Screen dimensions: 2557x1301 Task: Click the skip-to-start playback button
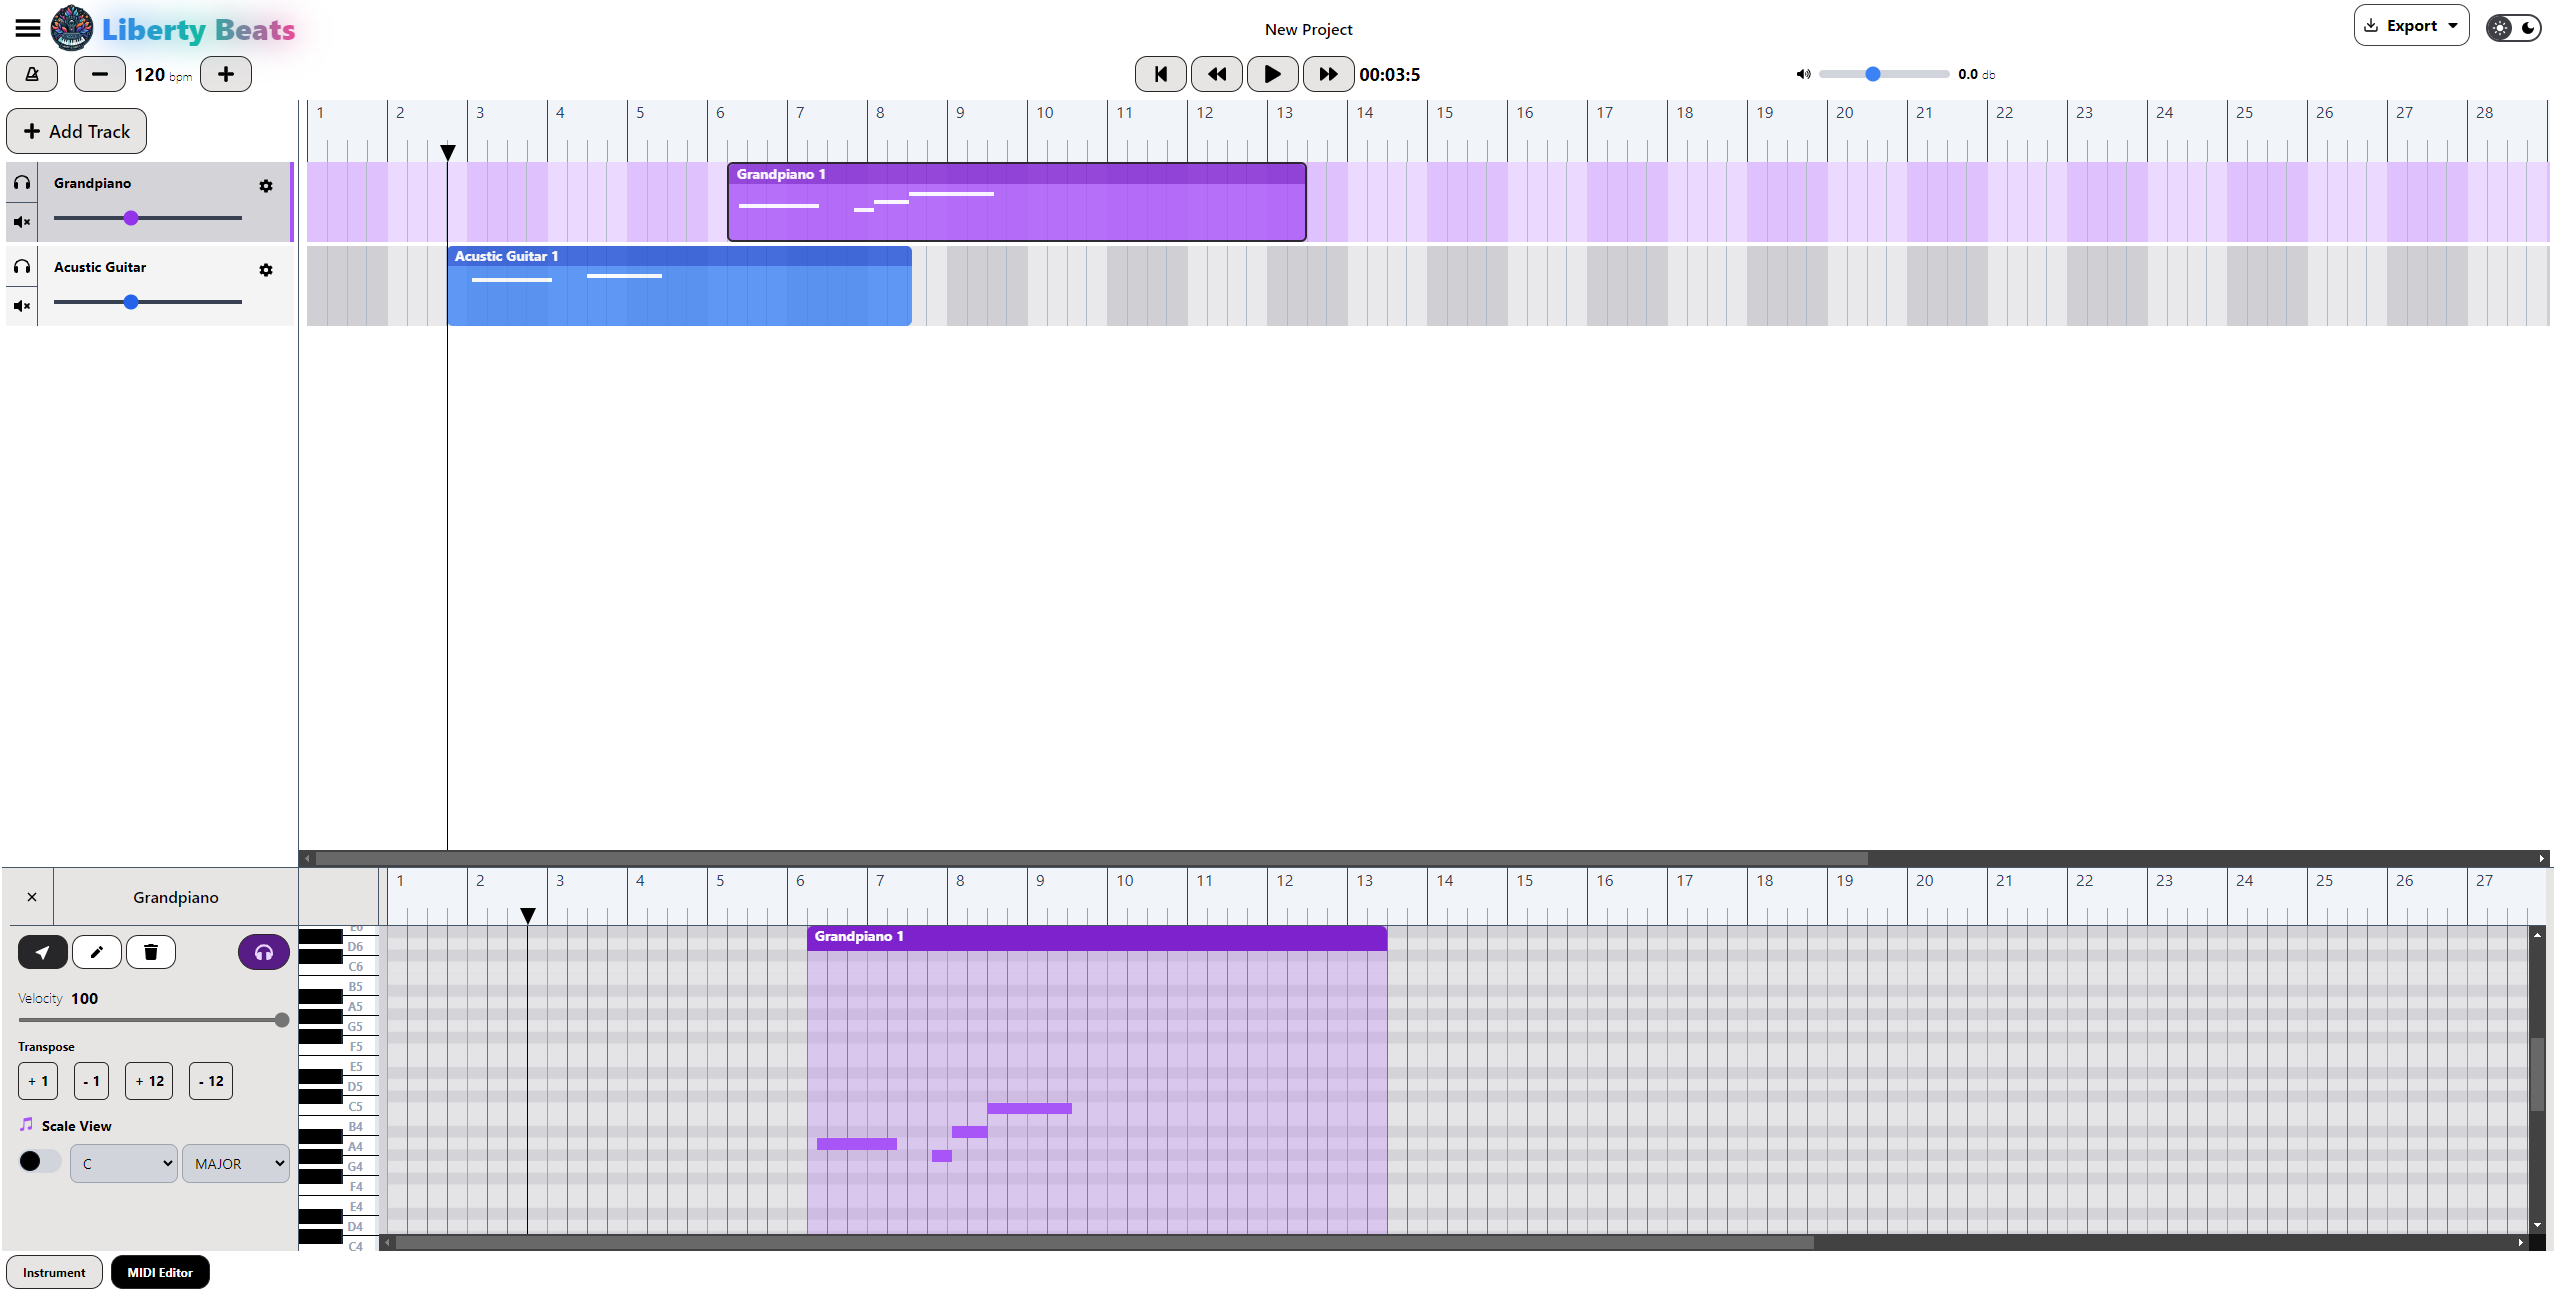point(1163,75)
